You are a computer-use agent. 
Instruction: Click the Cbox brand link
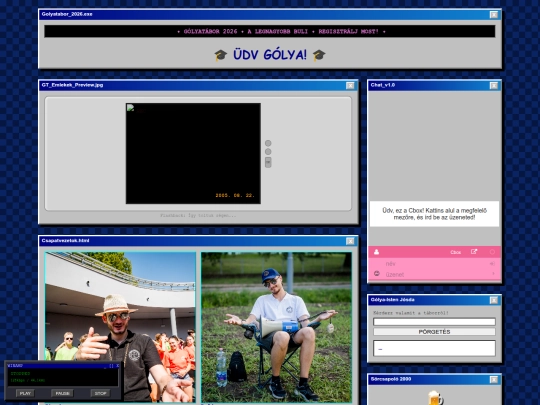coord(455,252)
